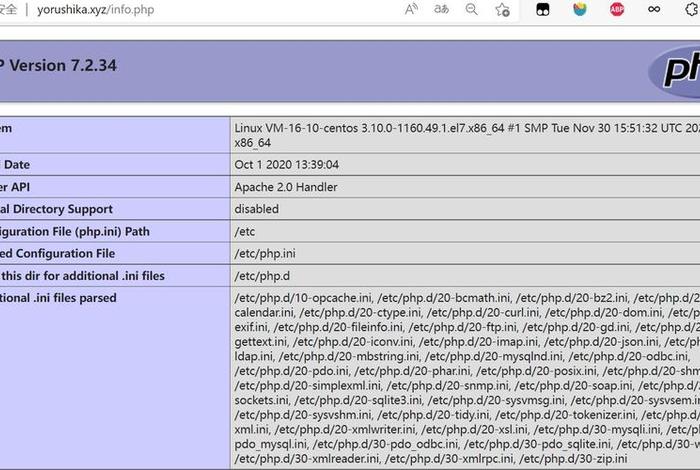
Task: Click the zoom magnifier icon in address bar
Action: (x=471, y=9)
